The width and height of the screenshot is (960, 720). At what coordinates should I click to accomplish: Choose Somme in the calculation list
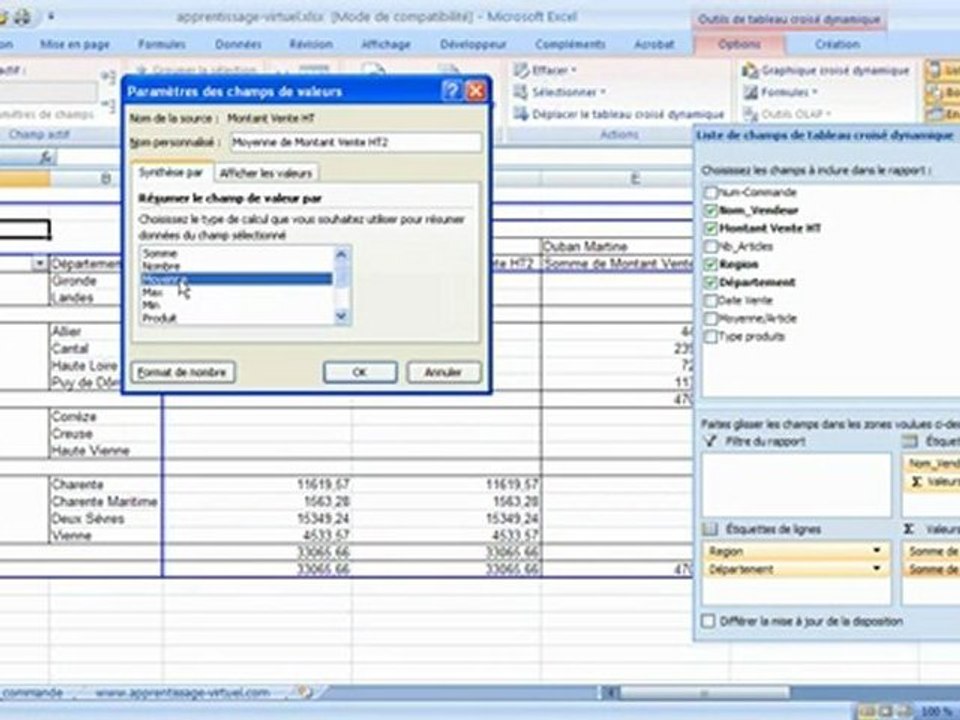(238, 253)
